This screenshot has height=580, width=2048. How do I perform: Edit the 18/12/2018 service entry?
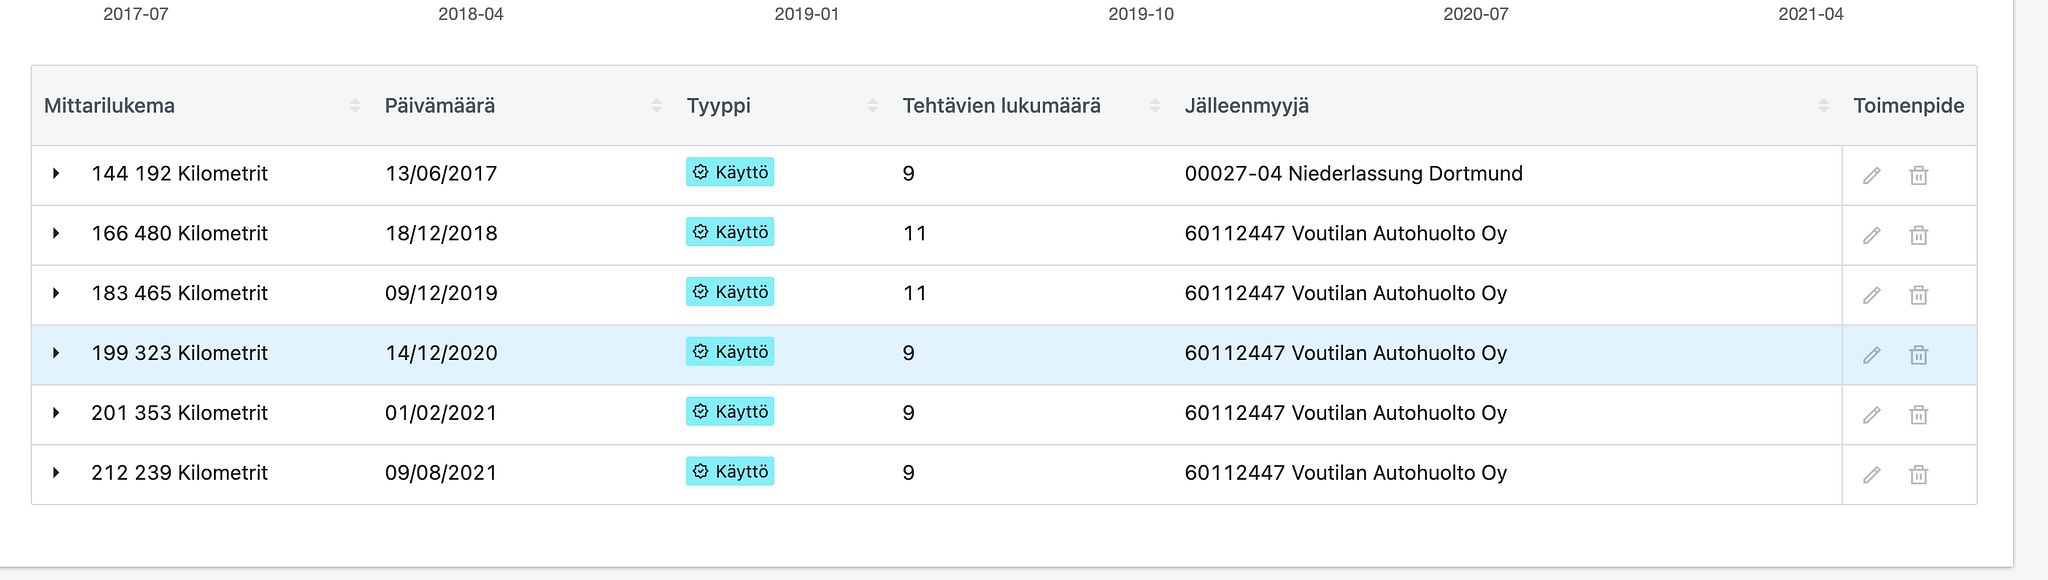coord(1871,236)
